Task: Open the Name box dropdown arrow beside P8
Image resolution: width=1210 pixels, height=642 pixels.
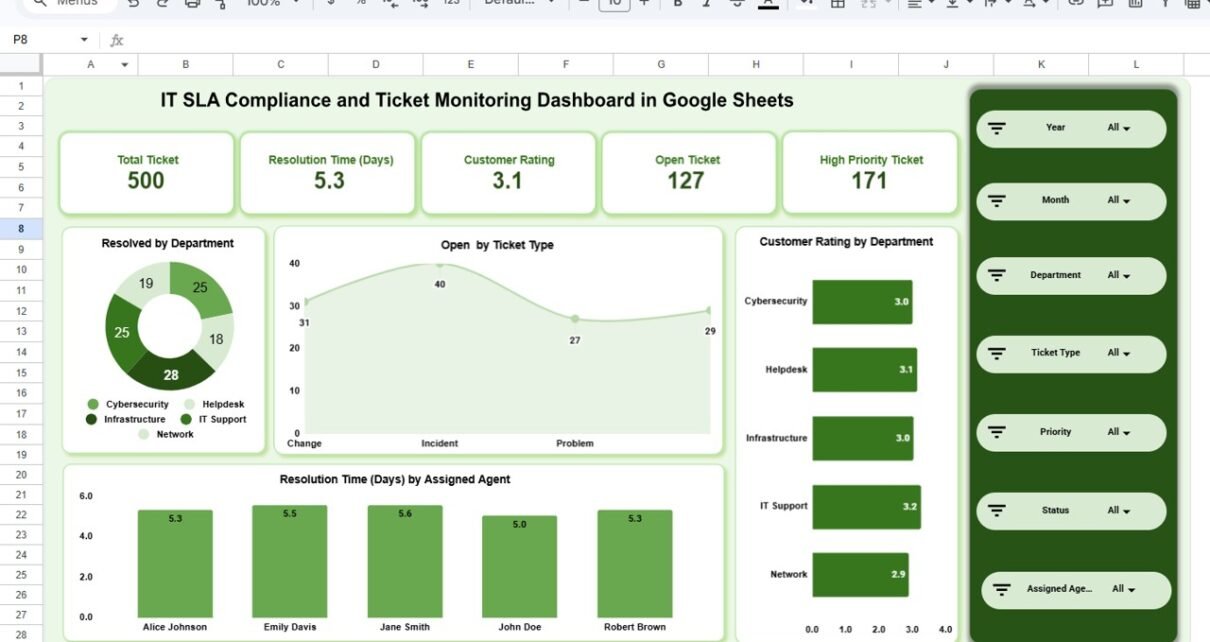Action: [x=84, y=40]
